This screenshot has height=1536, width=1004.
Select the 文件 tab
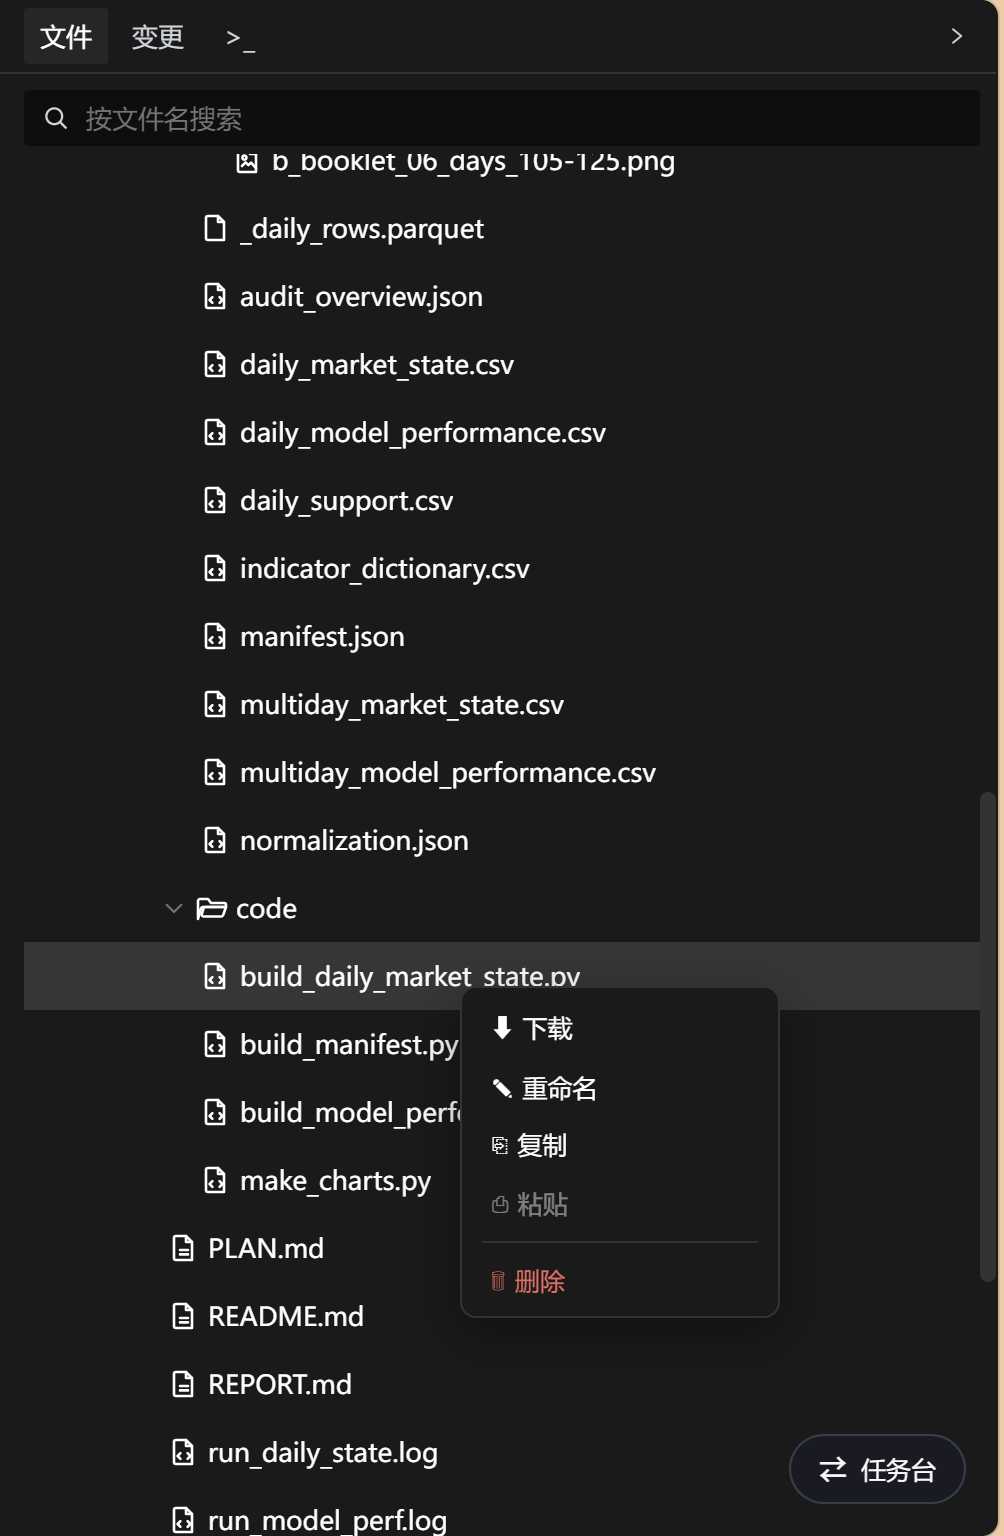coord(66,37)
